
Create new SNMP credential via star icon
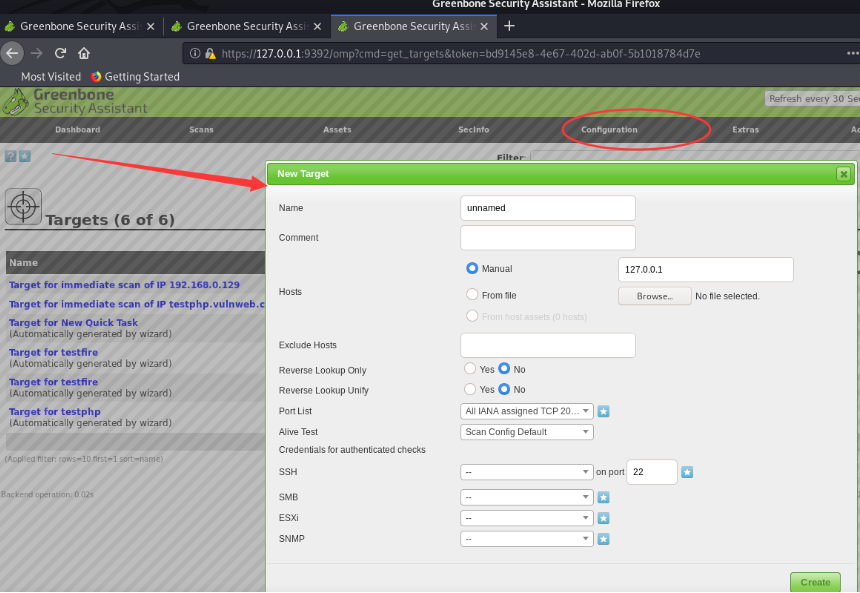[603, 539]
